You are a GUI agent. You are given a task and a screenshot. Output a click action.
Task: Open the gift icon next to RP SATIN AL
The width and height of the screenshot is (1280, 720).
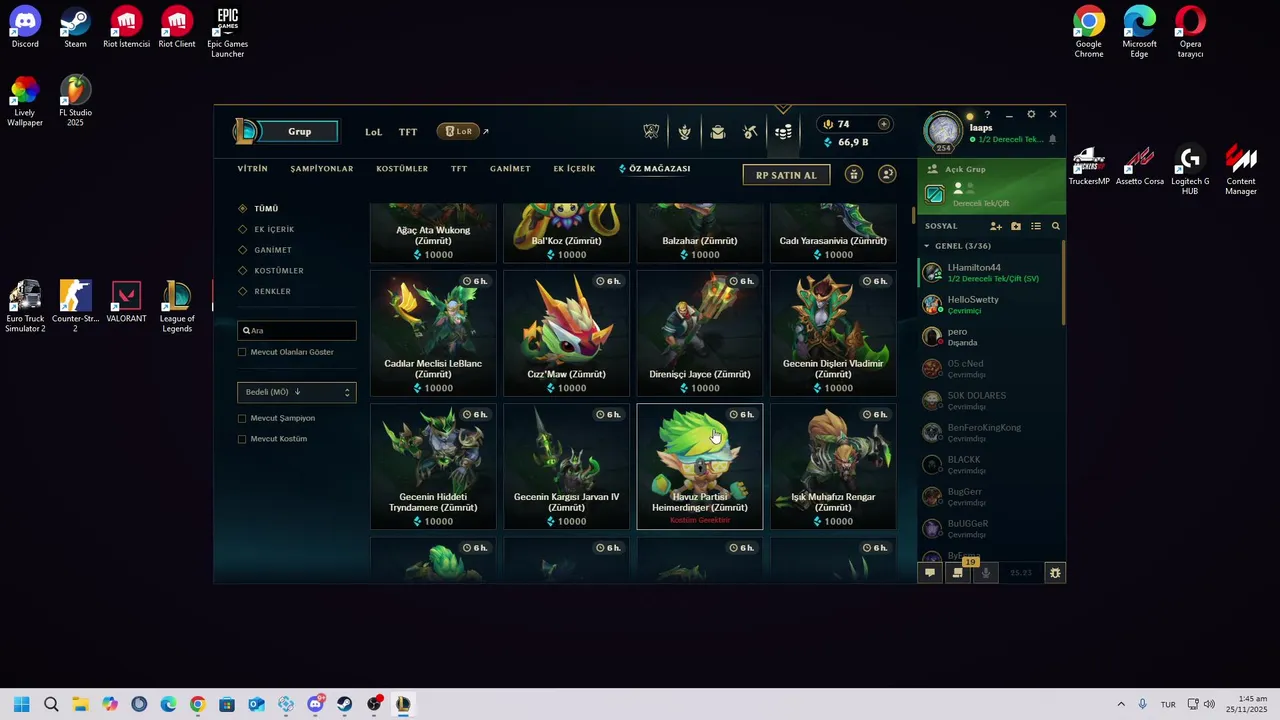point(853,174)
